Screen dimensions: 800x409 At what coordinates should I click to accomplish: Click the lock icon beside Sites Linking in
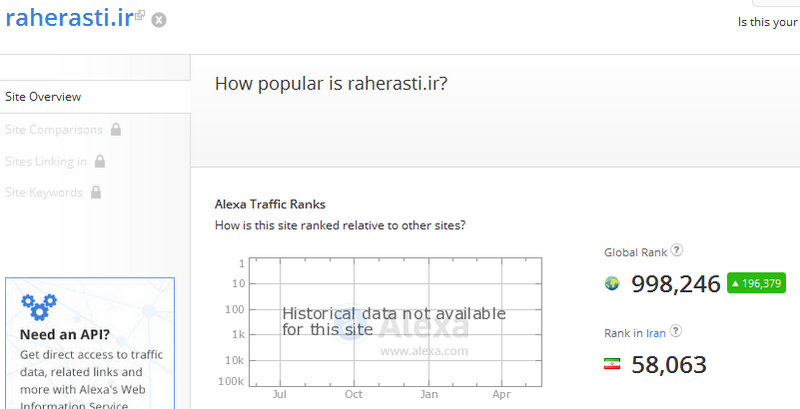100,161
